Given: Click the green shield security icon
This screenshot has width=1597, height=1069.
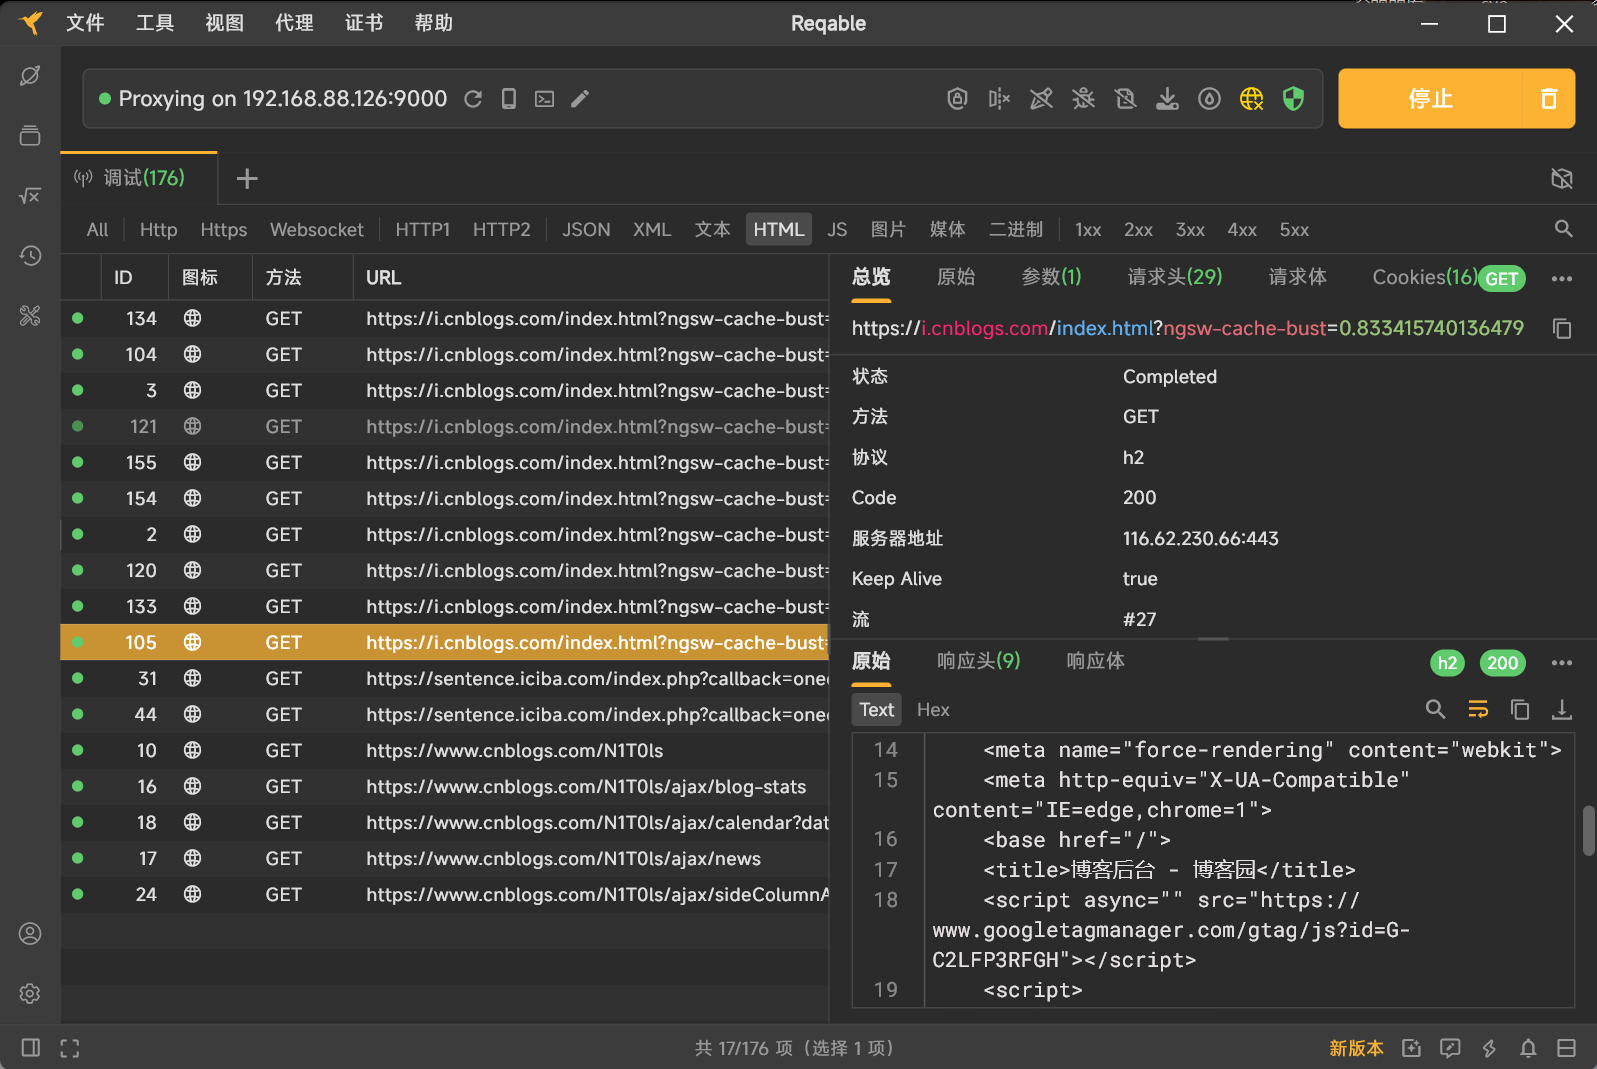Looking at the screenshot, I should tap(1293, 98).
